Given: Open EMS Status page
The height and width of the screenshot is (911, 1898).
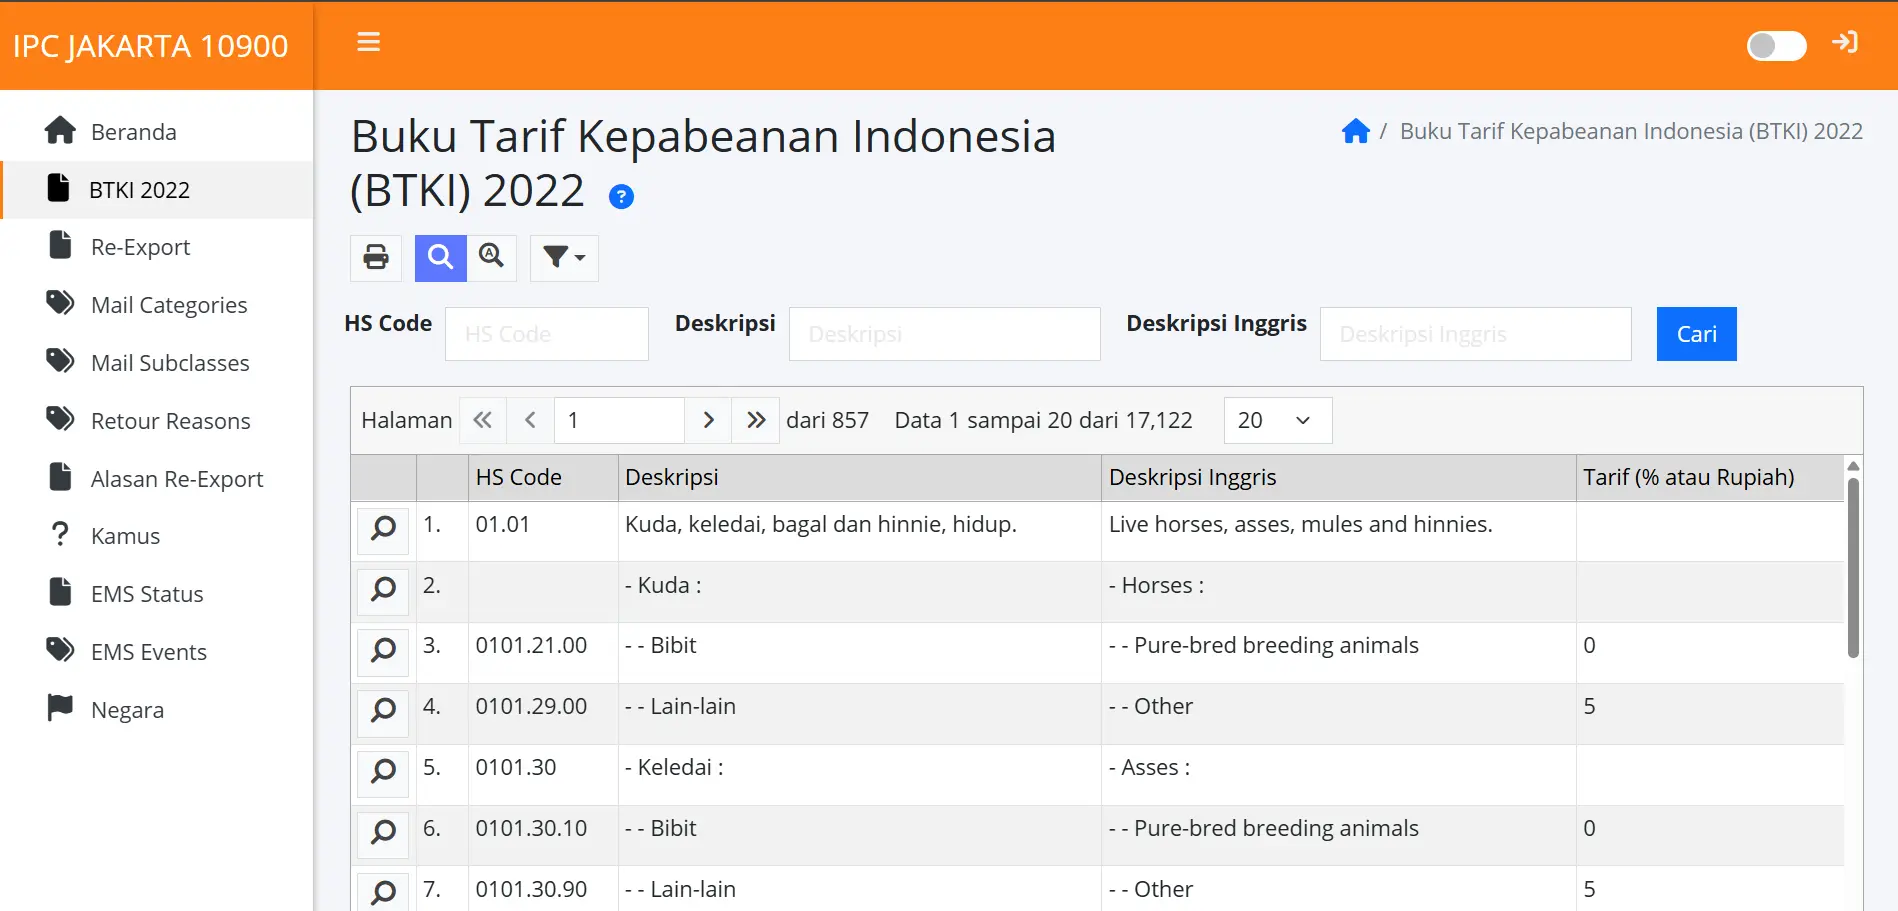Looking at the screenshot, I should click(157, 594).
